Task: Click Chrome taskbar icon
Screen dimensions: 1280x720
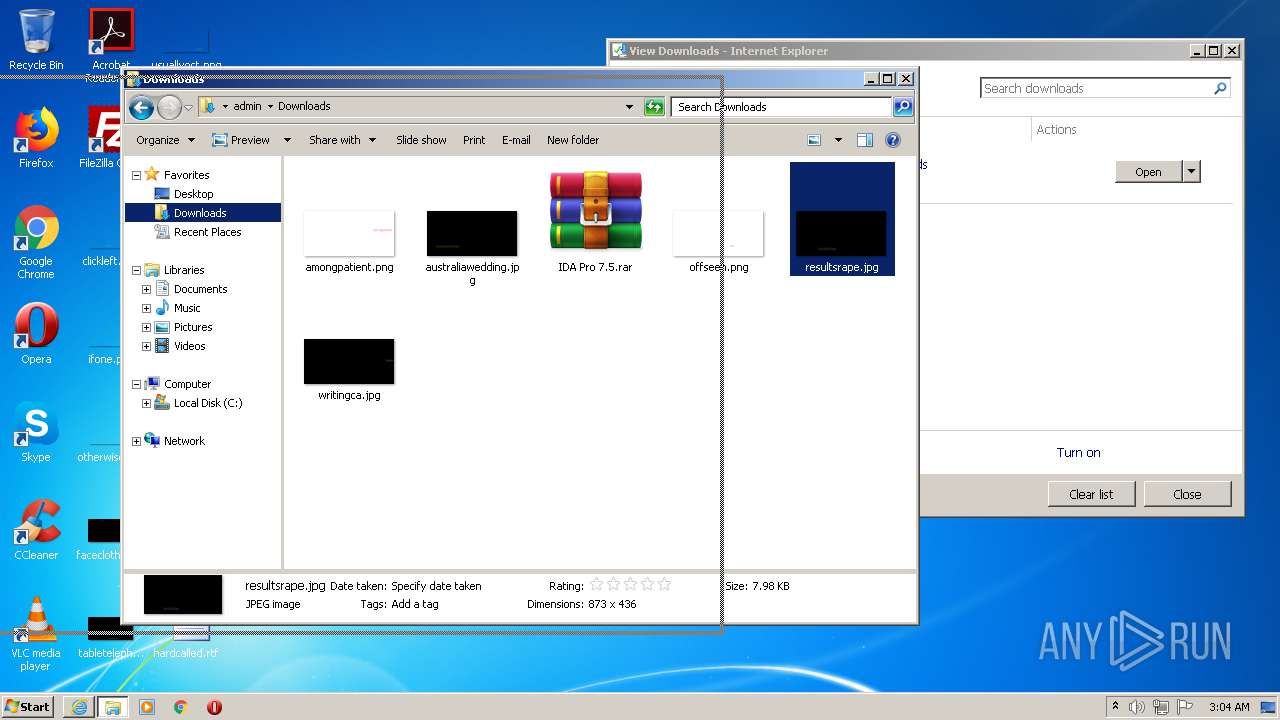Action: point(180,707)
